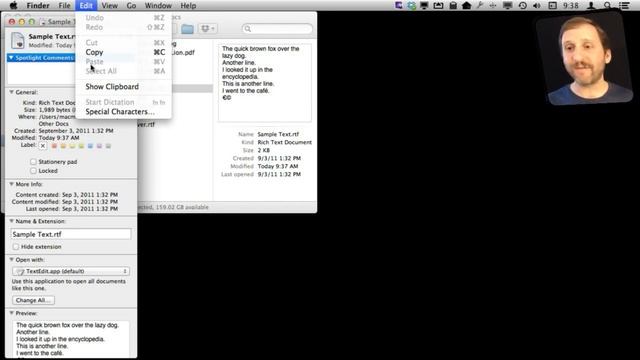Viewport: 640px width, 360px height.
Task: Collapse the General section triangle
Action: (x=11, y=92)
